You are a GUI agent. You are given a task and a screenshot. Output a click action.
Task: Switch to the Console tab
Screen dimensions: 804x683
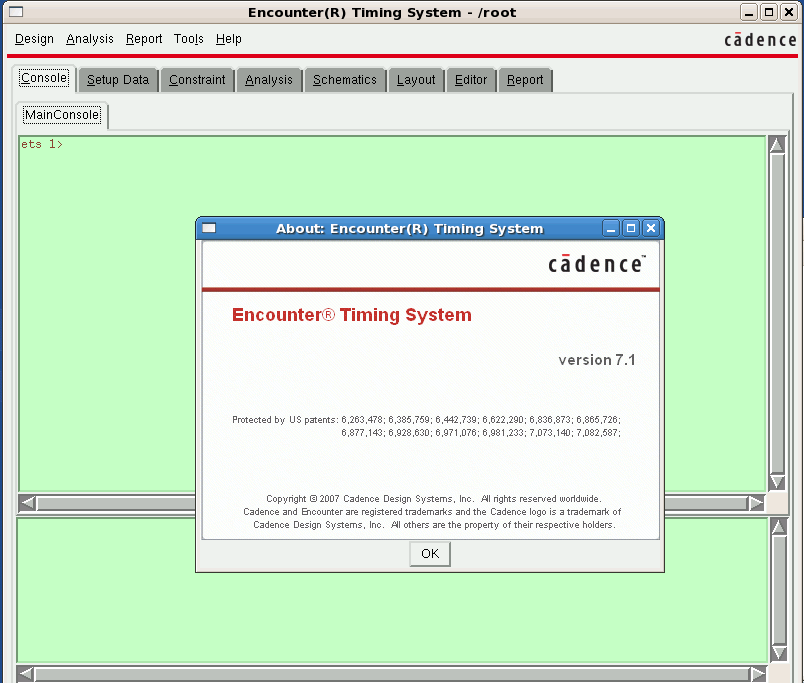(x=44, y=78)
